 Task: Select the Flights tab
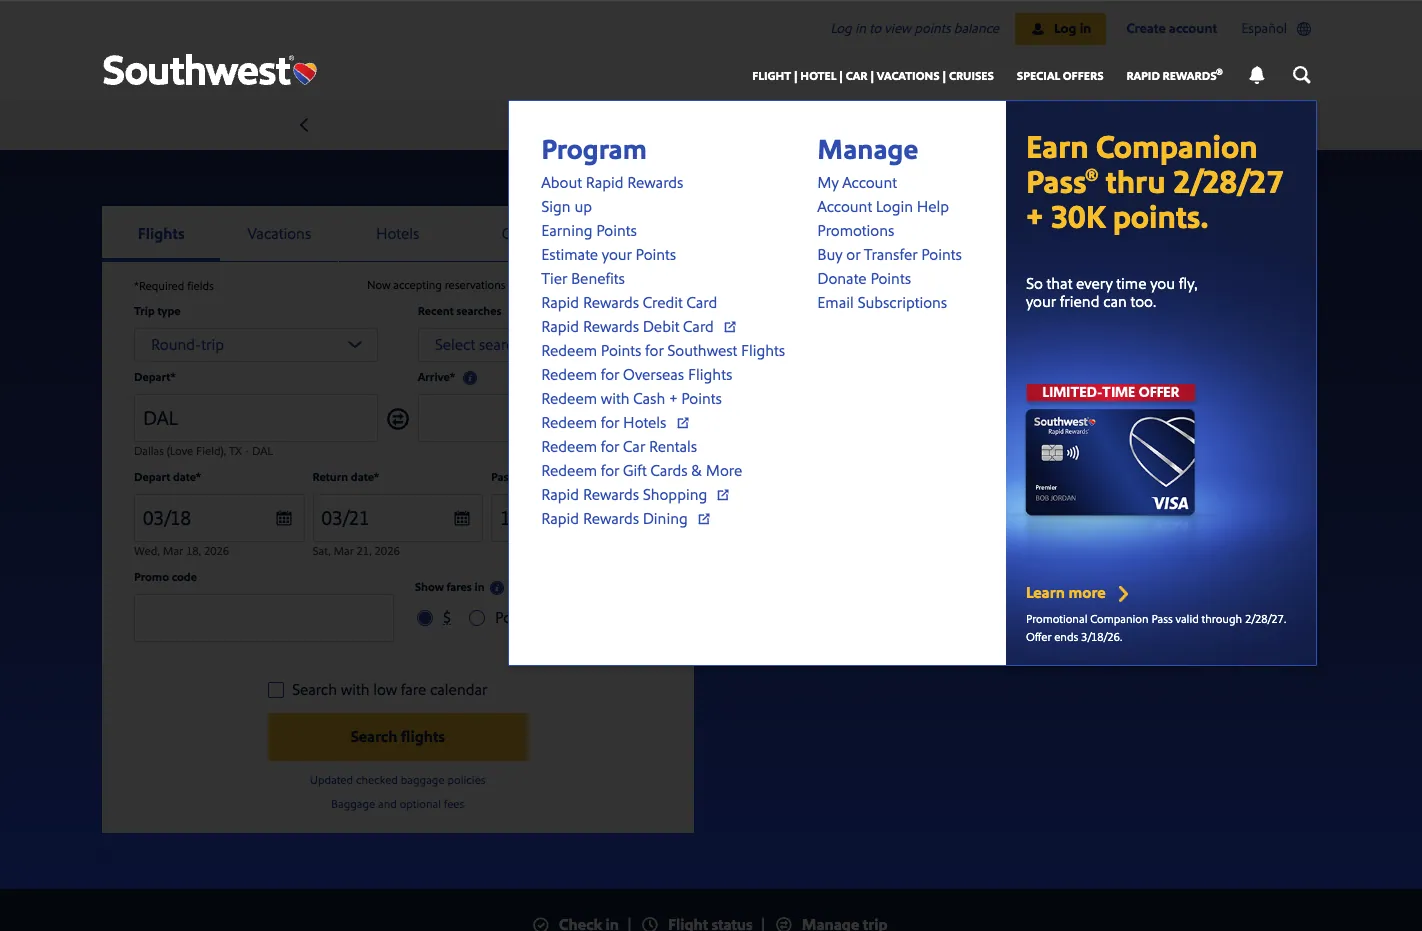[x=161, y=234]
